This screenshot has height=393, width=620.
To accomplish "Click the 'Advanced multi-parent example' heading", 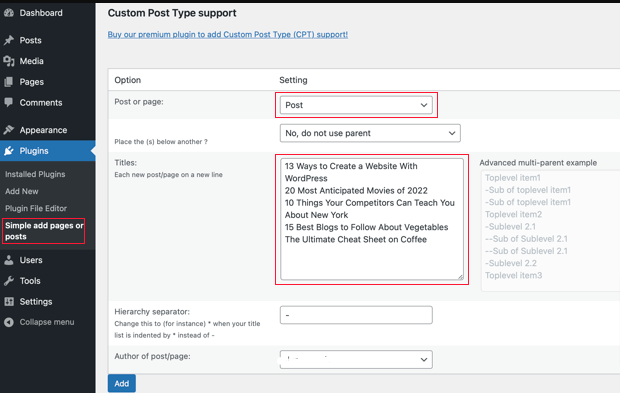I will coord(538,163).
